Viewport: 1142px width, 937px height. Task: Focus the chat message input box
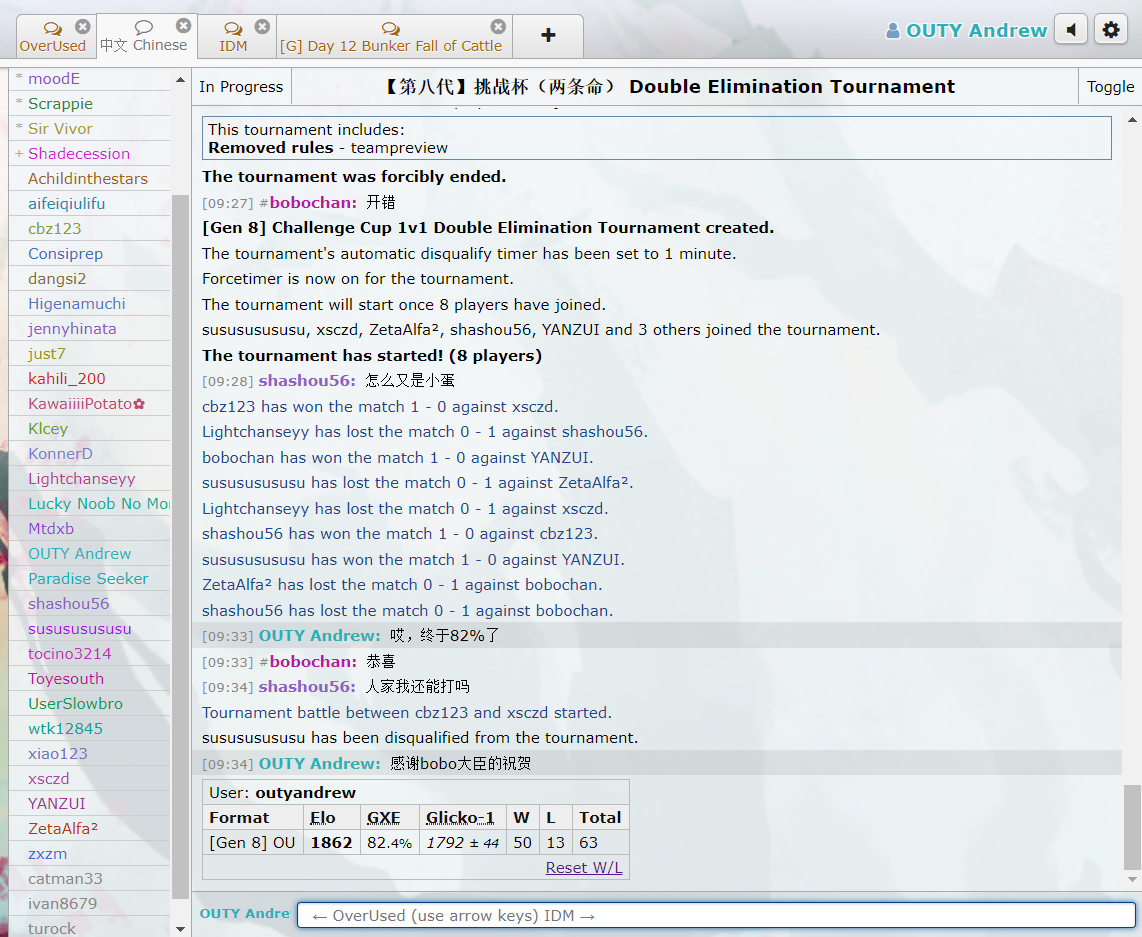716,915
